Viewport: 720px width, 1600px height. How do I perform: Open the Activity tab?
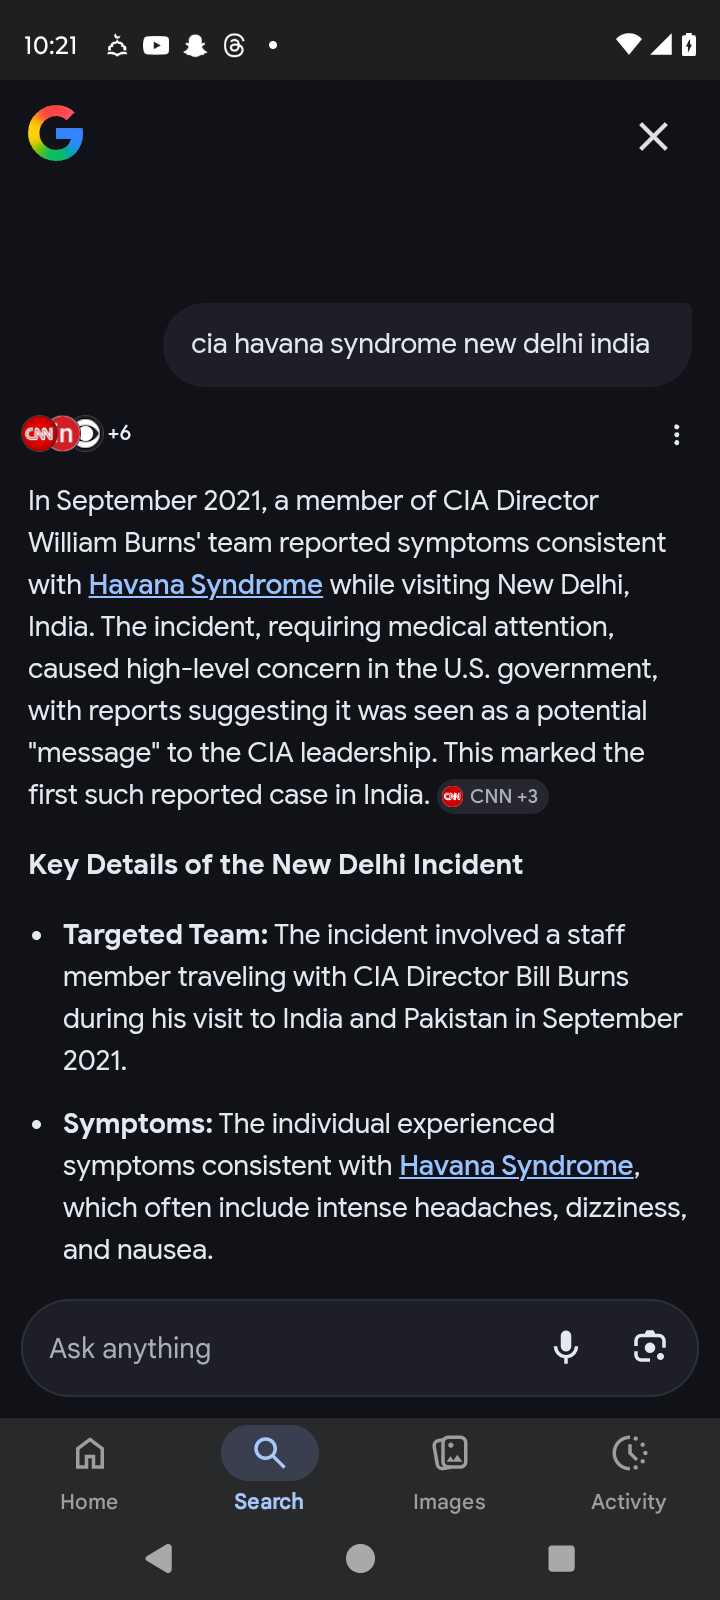629,1472
